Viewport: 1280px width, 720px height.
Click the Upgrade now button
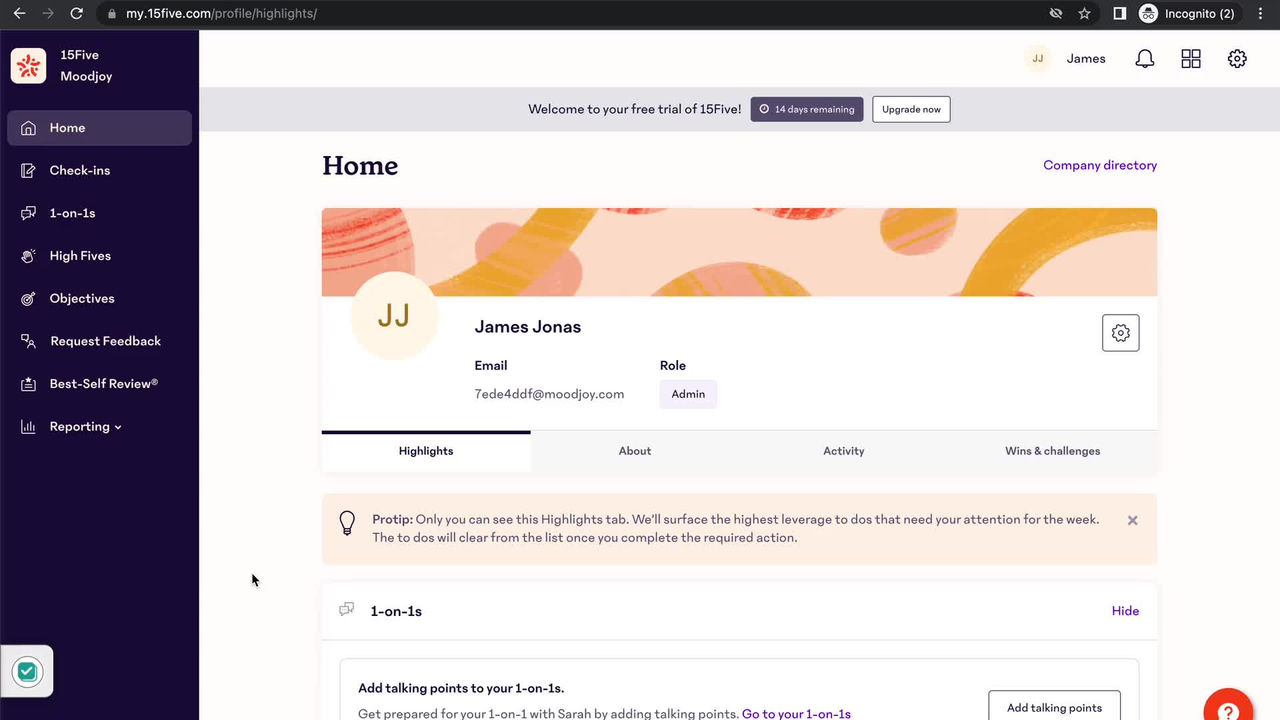point(911,109)
